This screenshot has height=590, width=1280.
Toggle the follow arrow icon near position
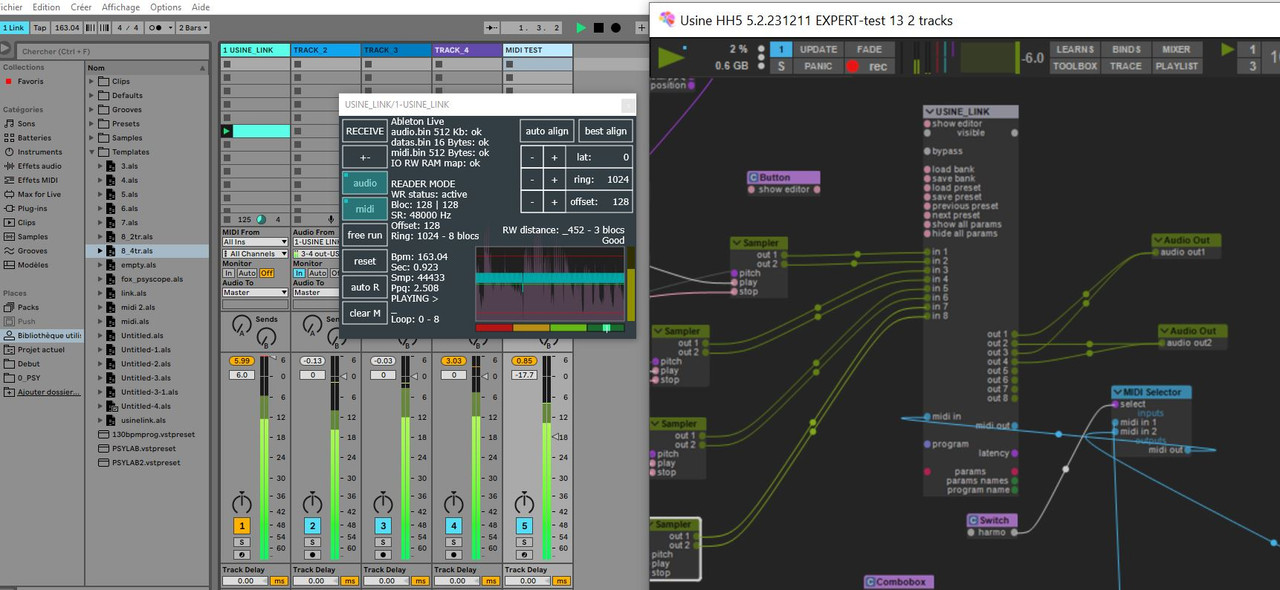[x=491, y=28]
